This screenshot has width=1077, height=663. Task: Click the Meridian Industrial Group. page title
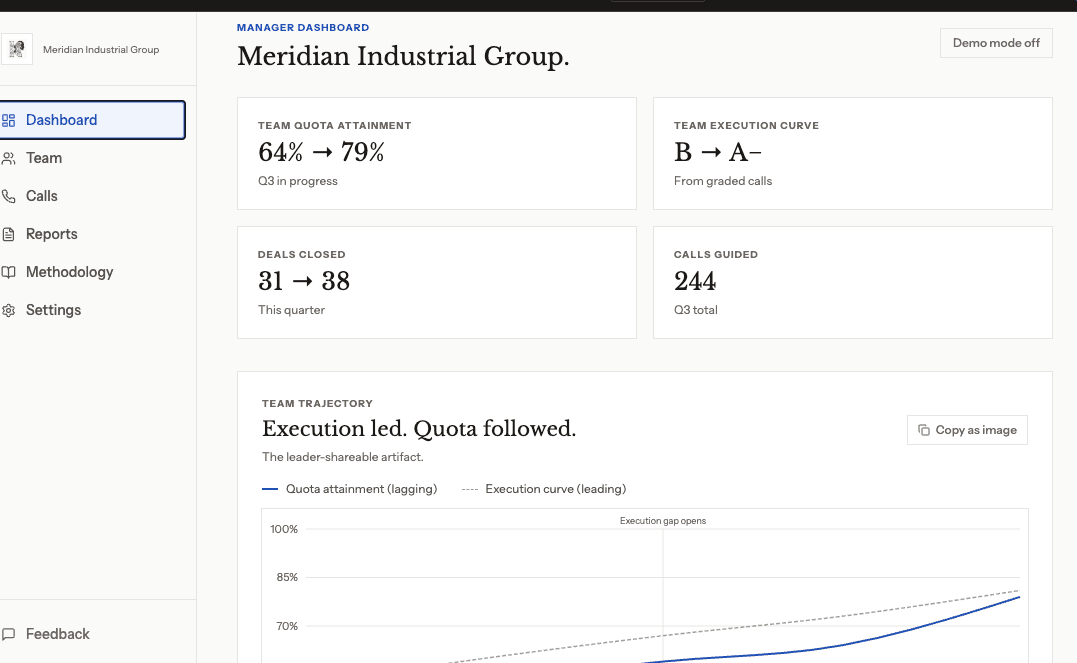[x=403, y=56]
